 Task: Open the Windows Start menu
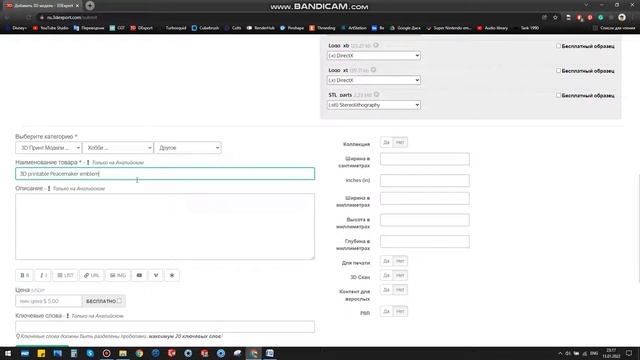(8, 353)
